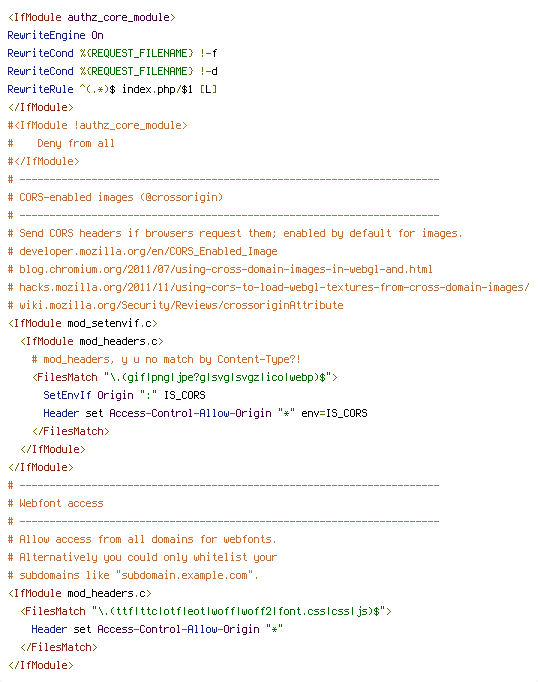Click the Header set line with env=IS_CORS
538x682 pixels.
point(205,413)
